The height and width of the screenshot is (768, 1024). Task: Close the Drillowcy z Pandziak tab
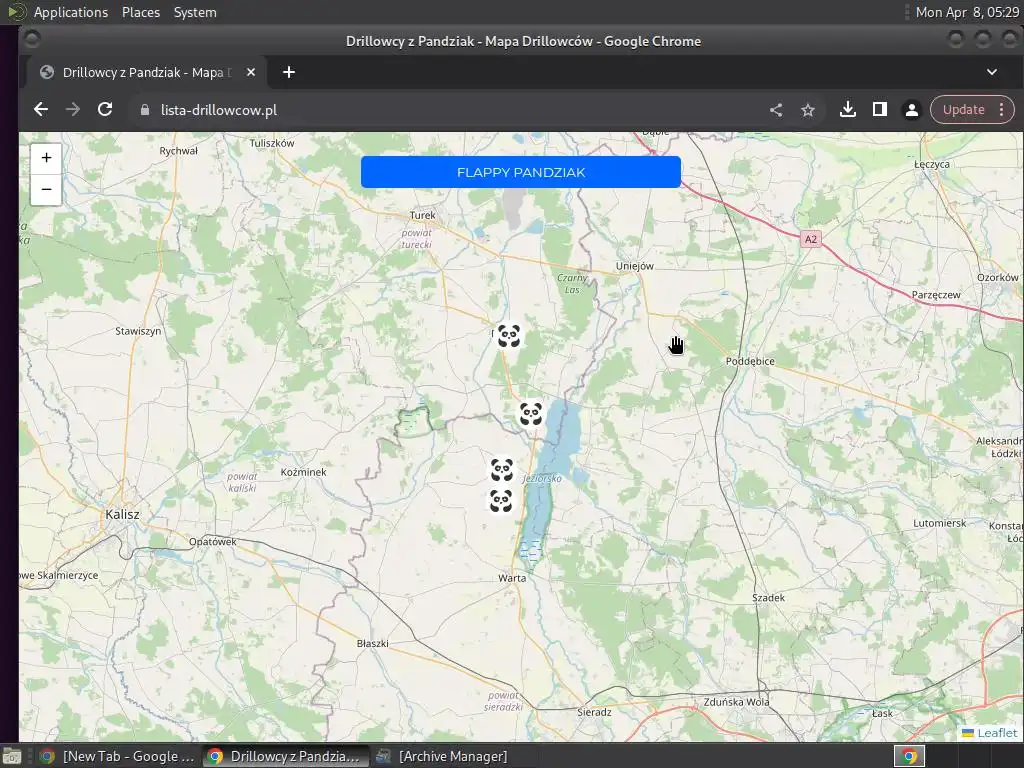(251, 72)
